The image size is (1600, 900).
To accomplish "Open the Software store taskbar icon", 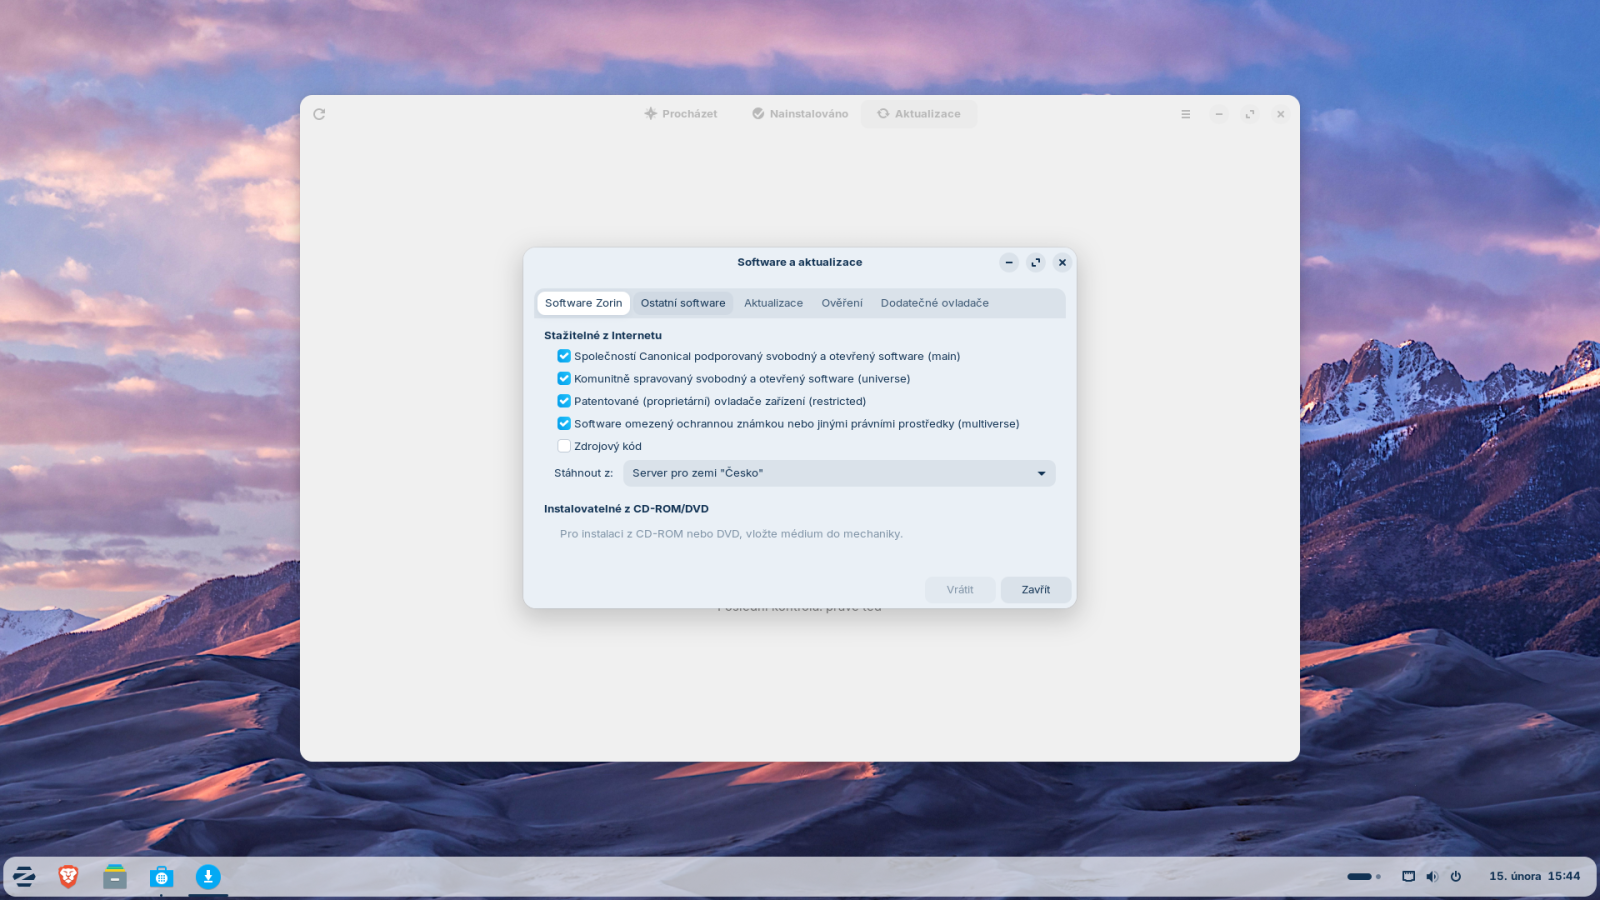I will tap(161, 877).
